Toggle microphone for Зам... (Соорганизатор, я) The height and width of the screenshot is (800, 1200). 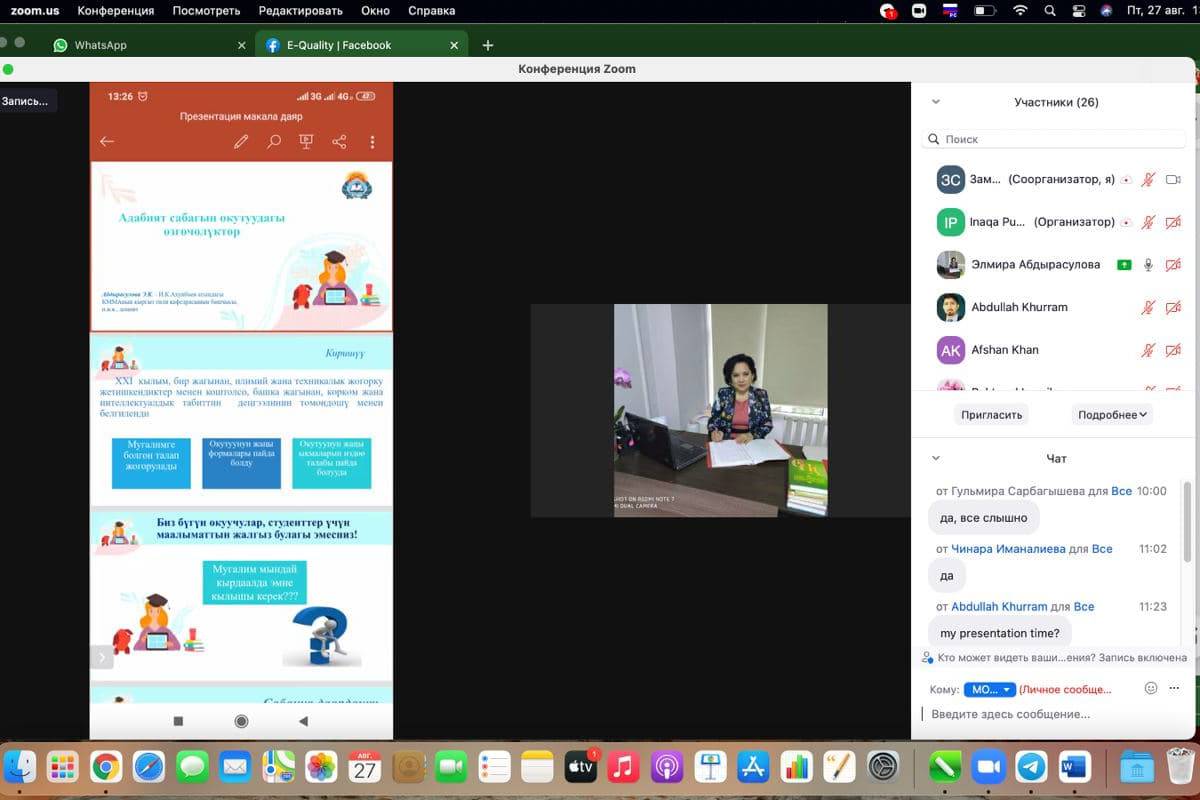pyautogui.click(x=1149, y=180)
